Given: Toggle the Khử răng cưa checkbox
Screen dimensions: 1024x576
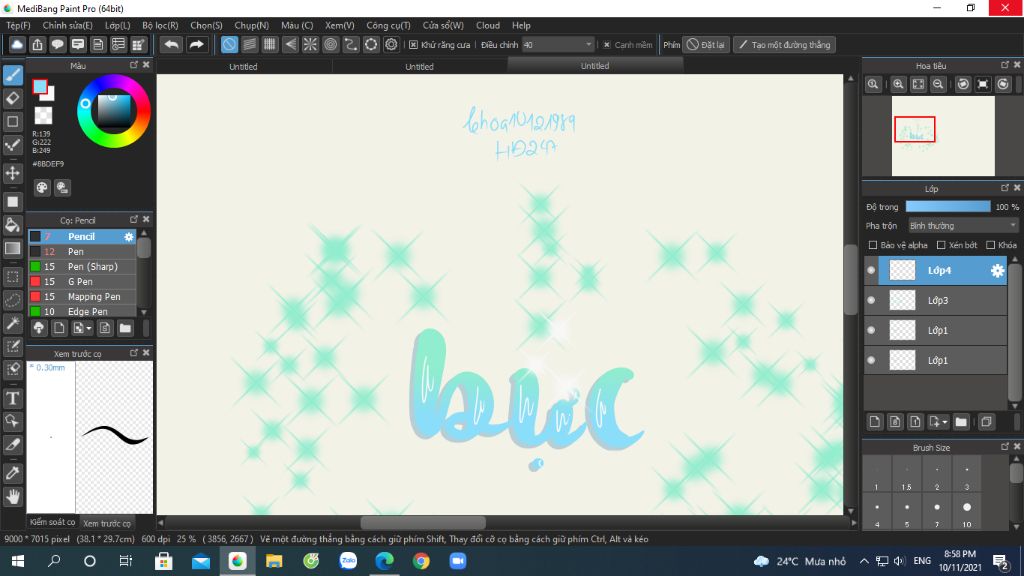Looking at the screenshot, I should point(413,44).
